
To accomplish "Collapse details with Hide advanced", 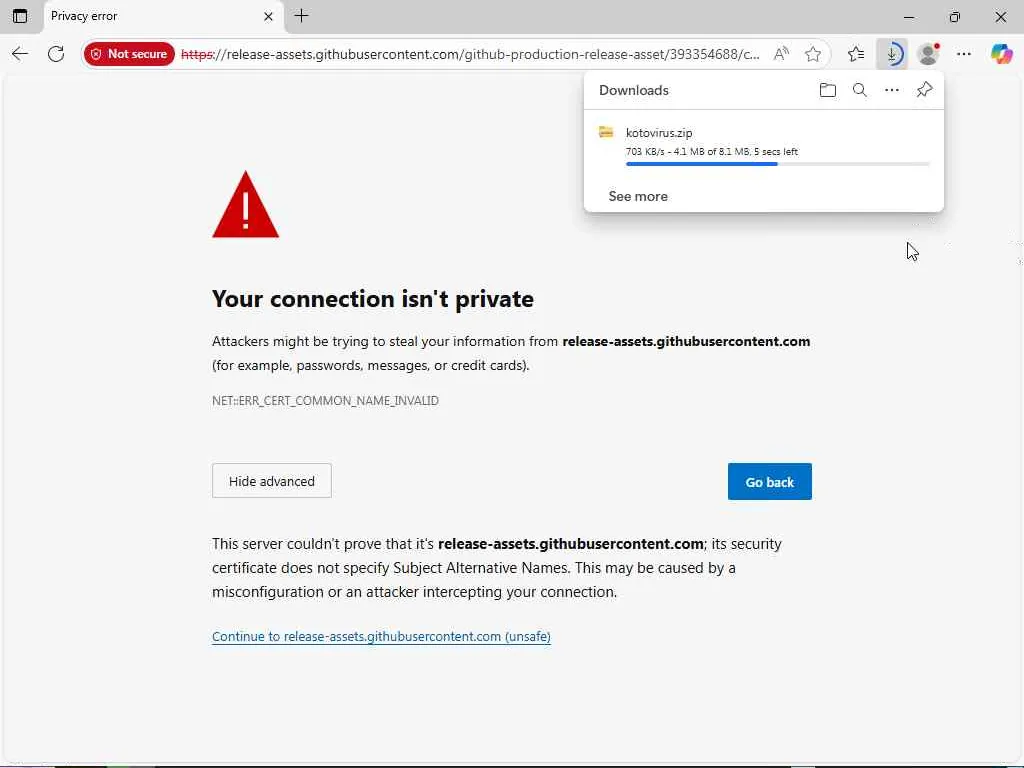I will click(272, 481).
